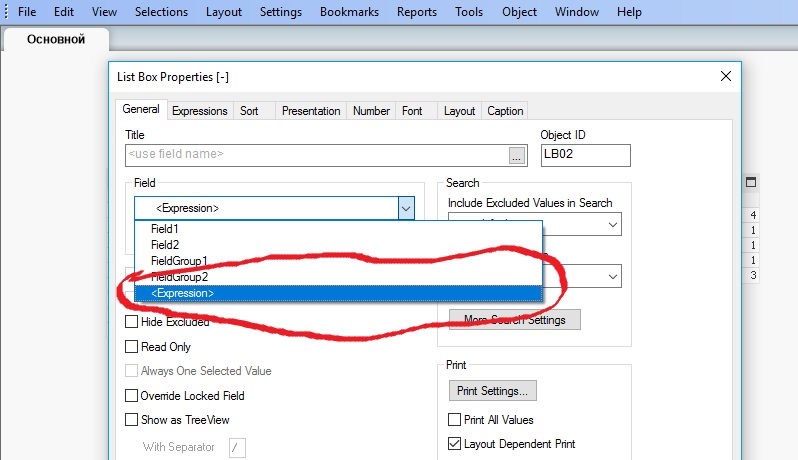Viewport: 798px width, 460px height.
Task: Choose FieldGroup1 in the field list
Action: pyautogui.click(x=179, y=260)
